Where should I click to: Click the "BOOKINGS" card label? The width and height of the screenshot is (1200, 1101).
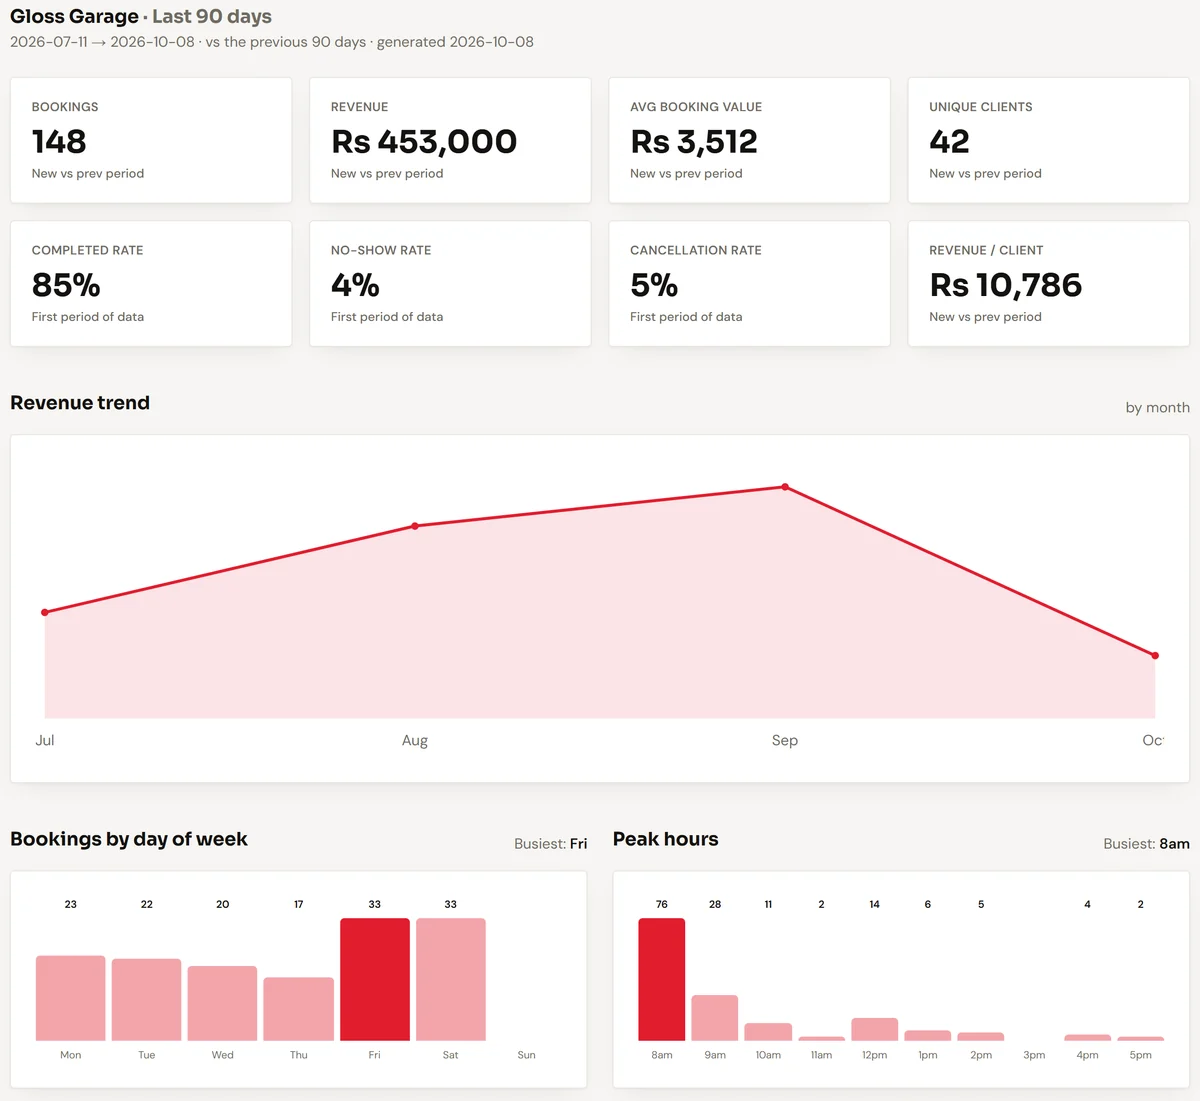coord(65,107)
